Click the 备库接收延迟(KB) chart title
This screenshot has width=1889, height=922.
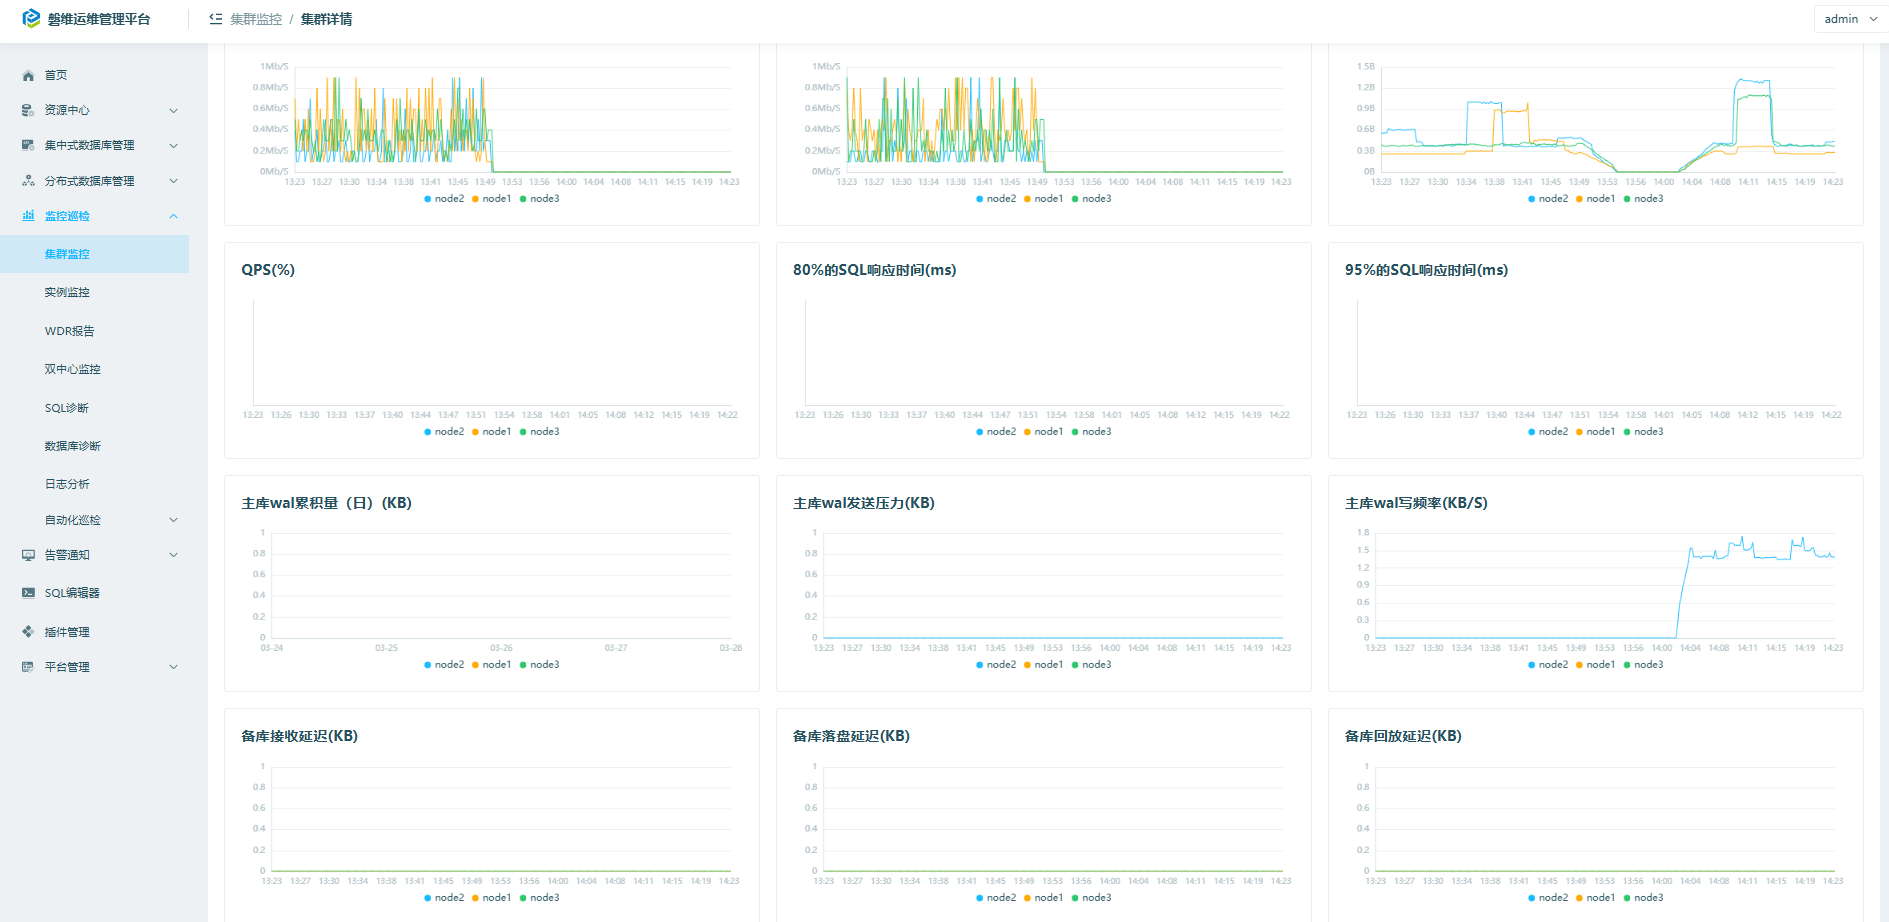[x=299, y=736]
